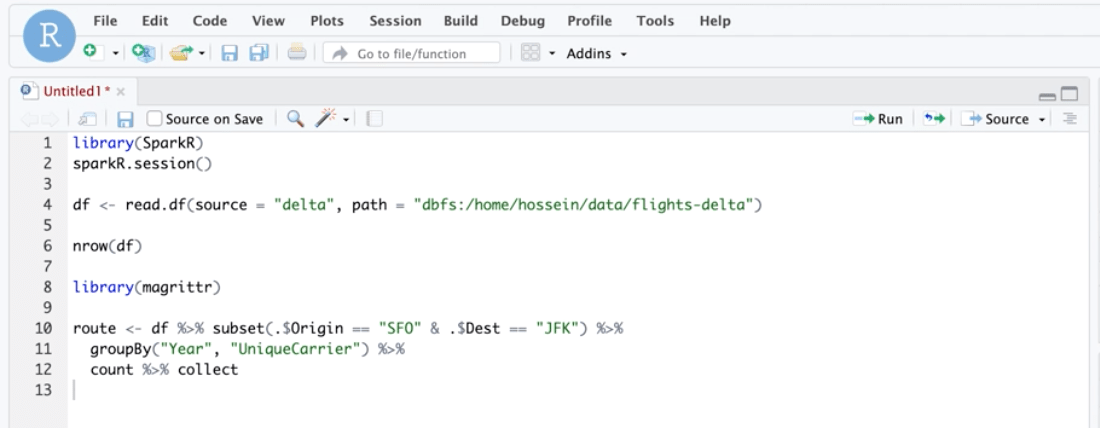Enable the Source on Save checkbox

(154, 119)
